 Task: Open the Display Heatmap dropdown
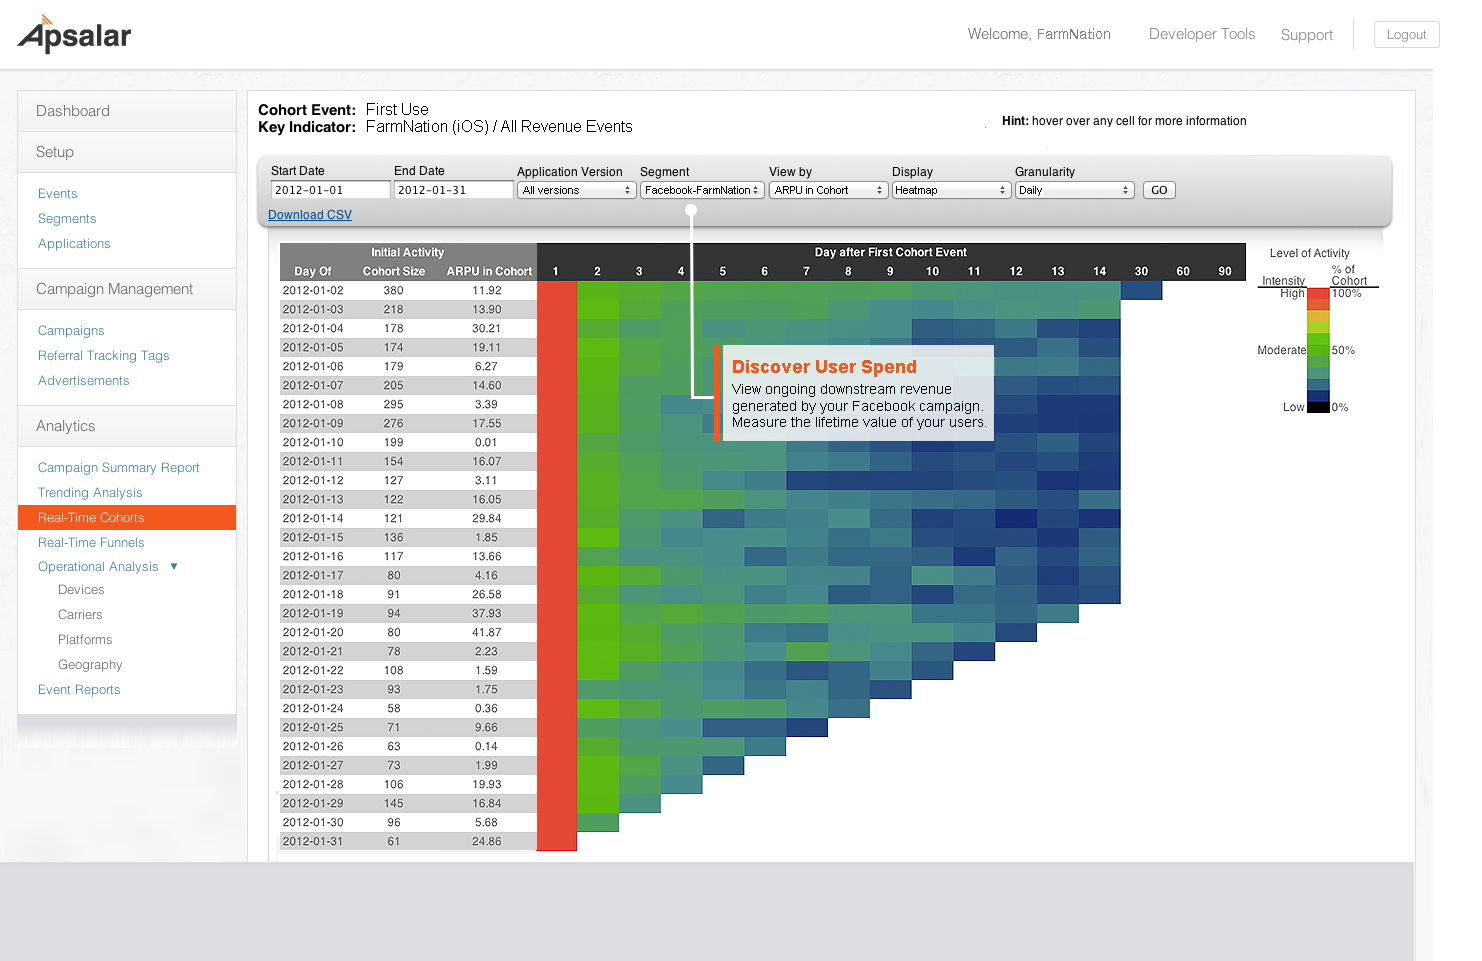tap(951, 190)
